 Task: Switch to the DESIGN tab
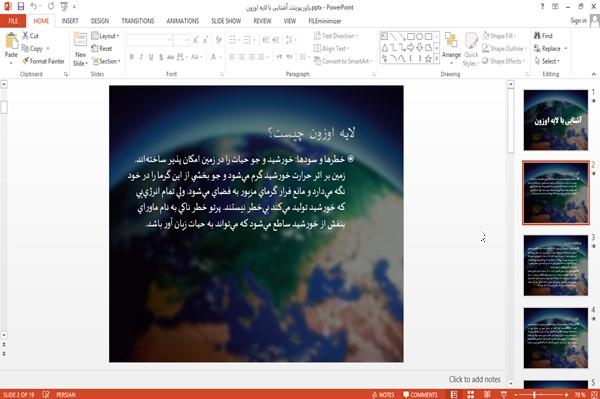point(100,21)
